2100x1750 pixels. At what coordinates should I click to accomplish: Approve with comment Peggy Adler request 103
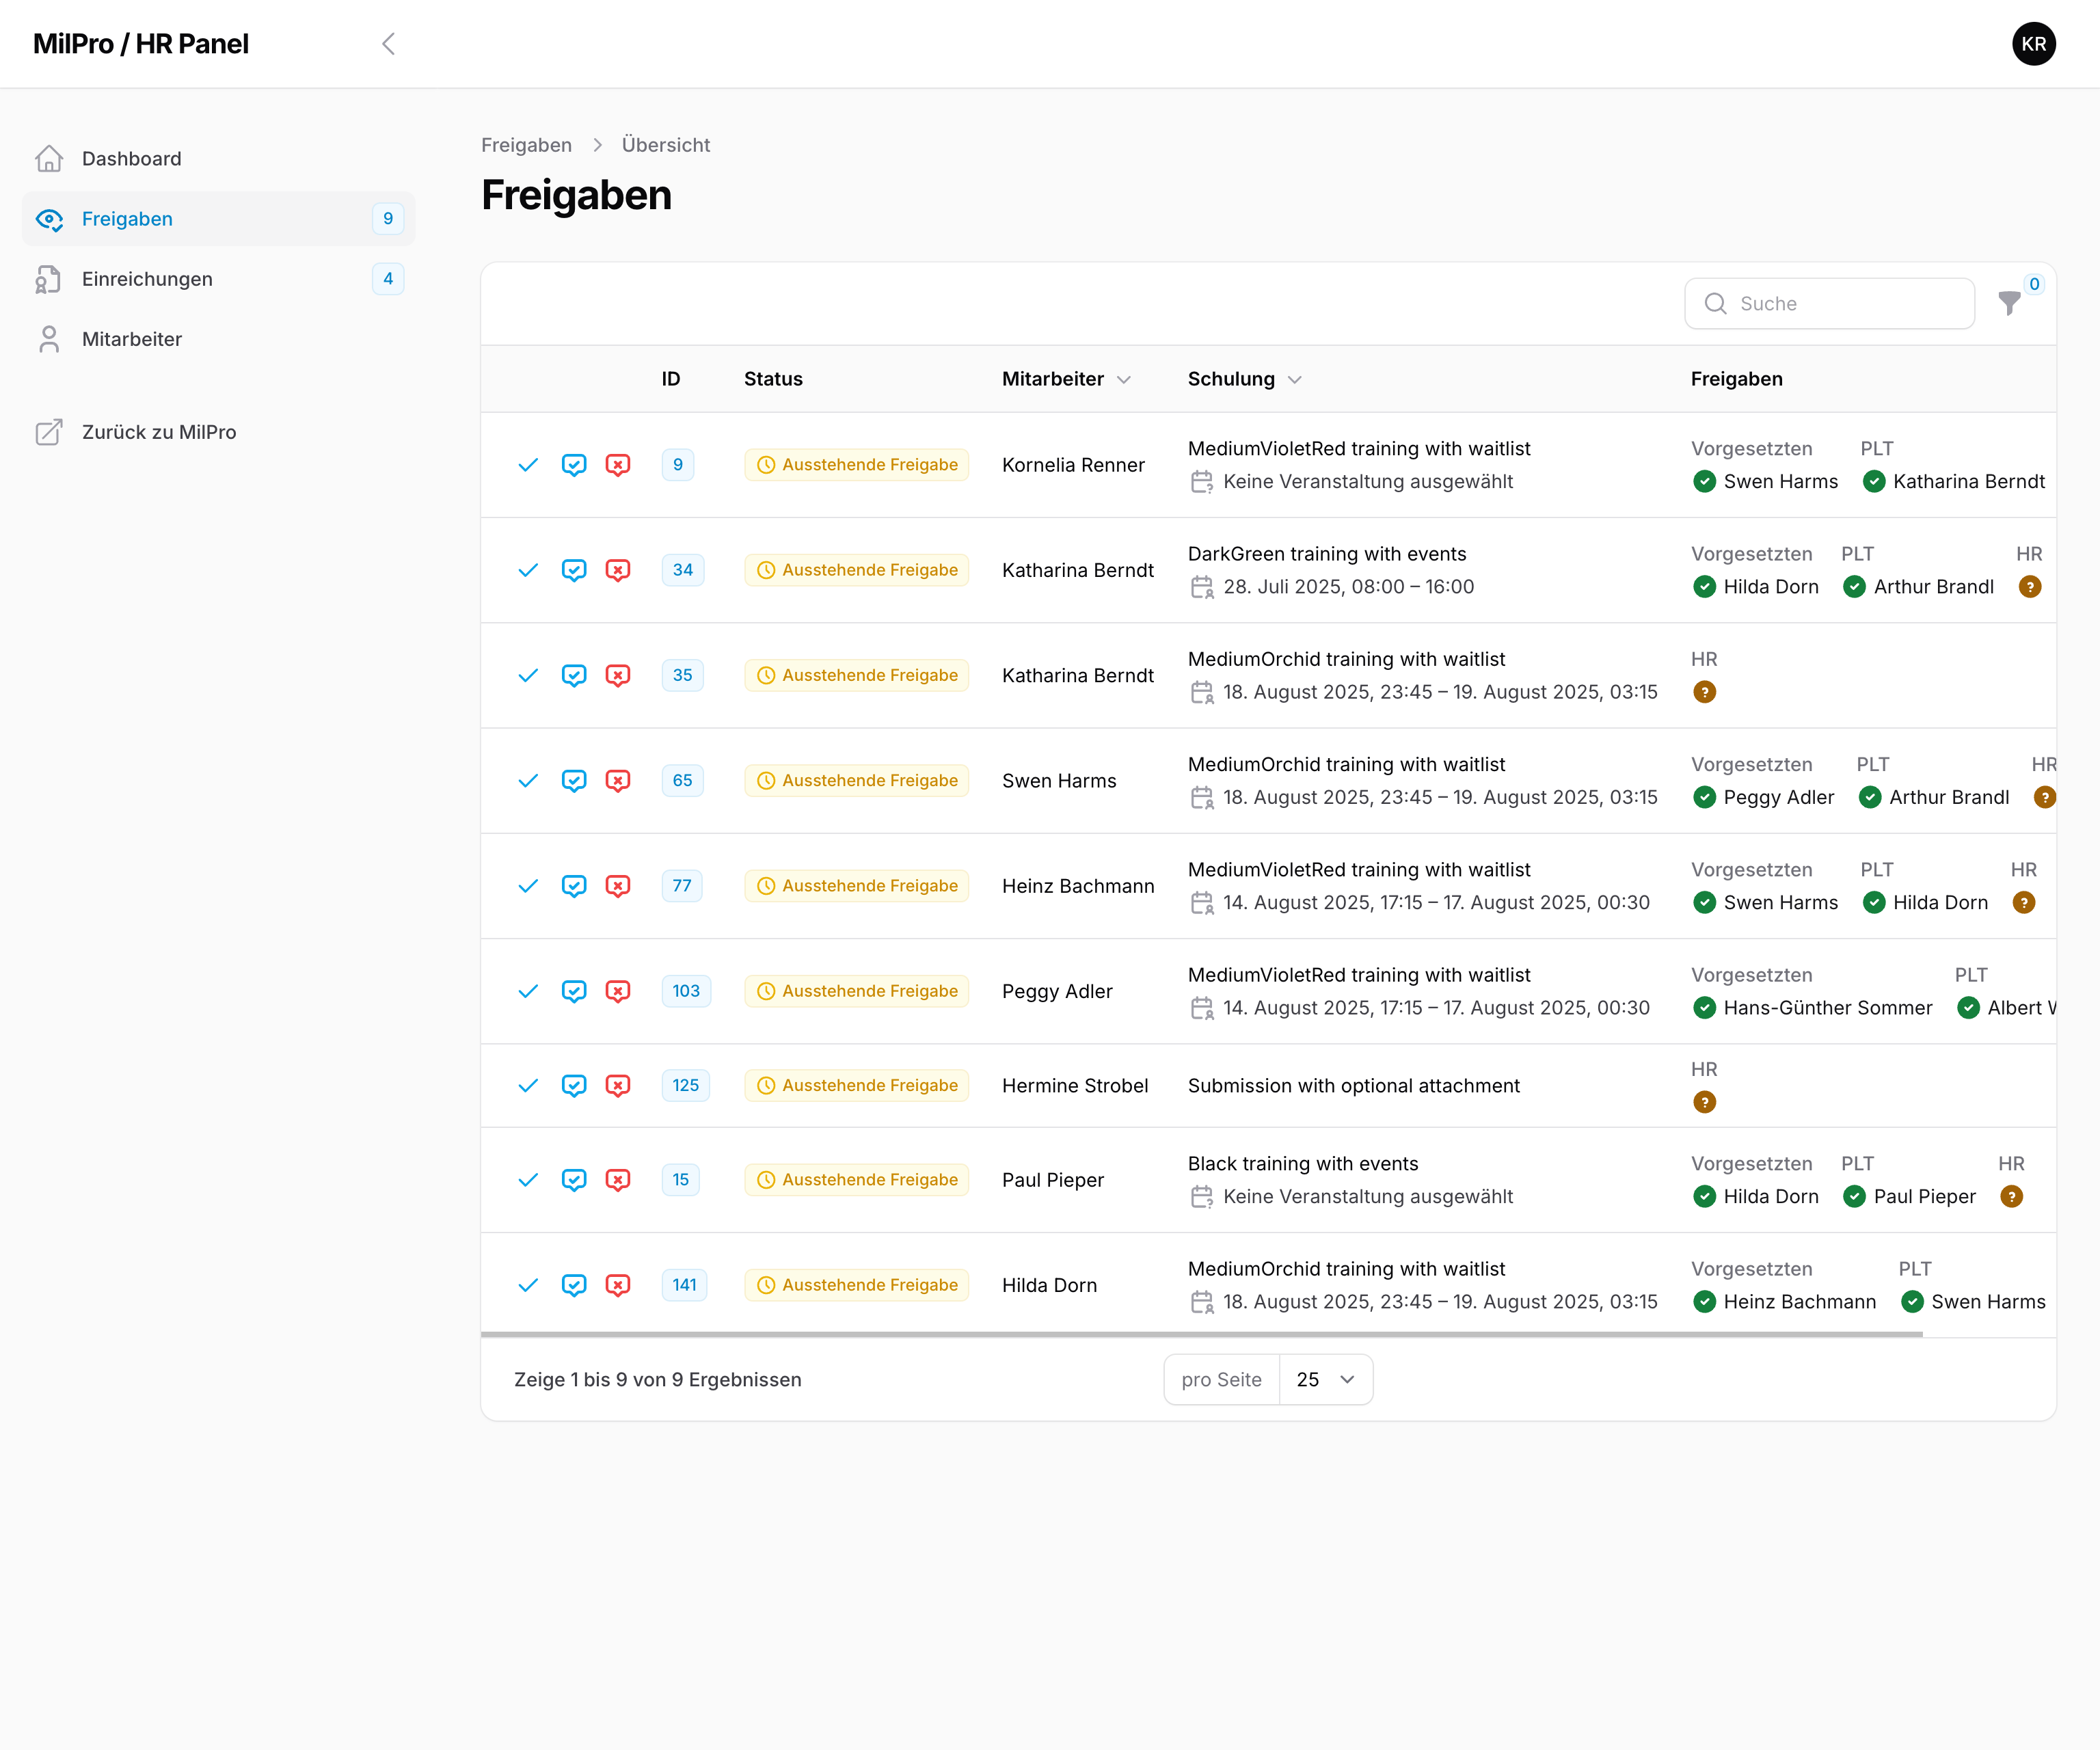tap(574, 991)
